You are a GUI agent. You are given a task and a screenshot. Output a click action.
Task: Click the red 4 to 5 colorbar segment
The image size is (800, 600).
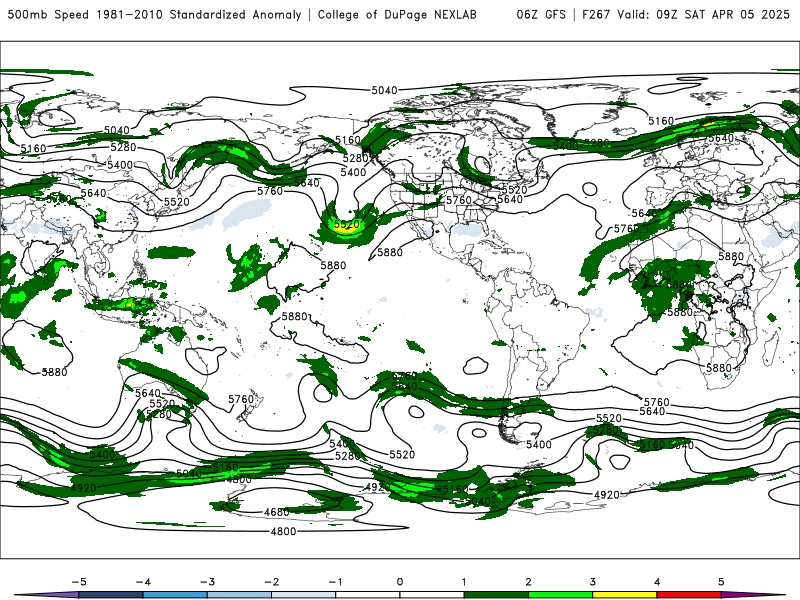tap(689, 595)
